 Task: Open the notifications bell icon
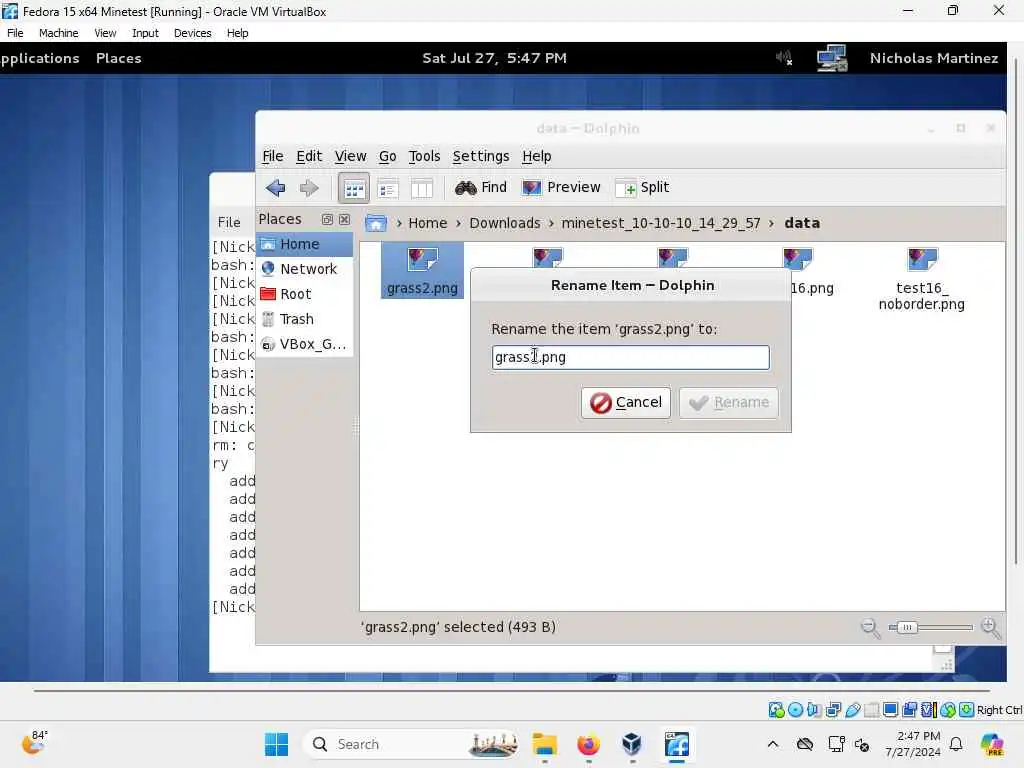click(956, 744)
